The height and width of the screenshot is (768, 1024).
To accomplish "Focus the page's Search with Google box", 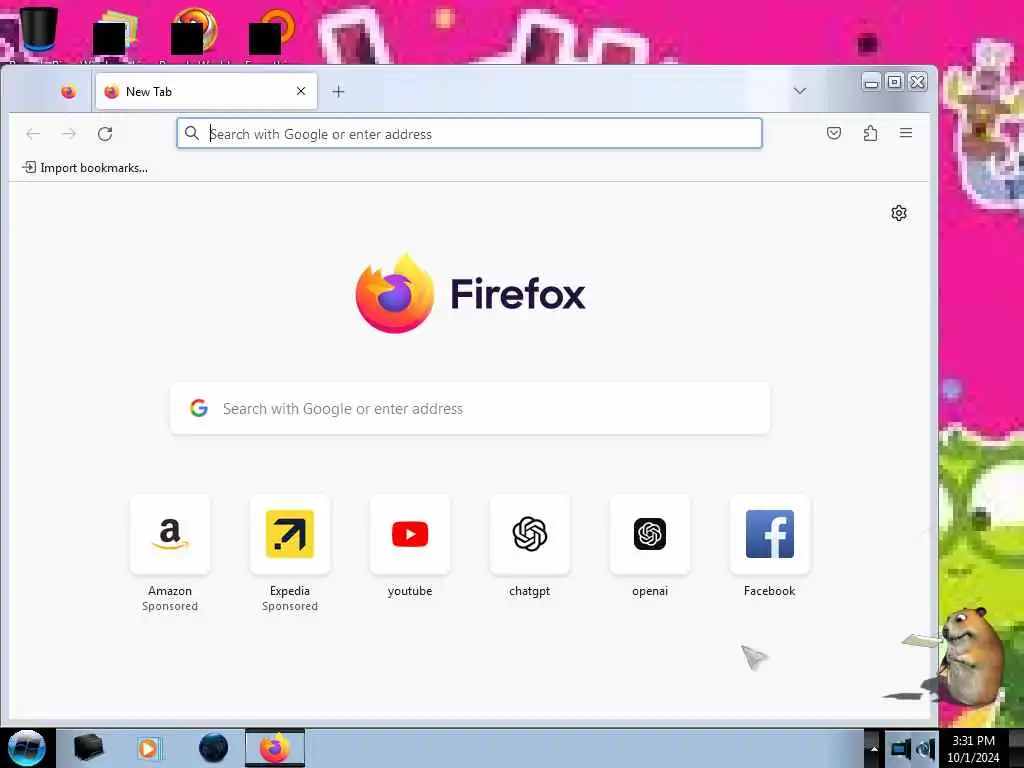I will pos(470,408).
